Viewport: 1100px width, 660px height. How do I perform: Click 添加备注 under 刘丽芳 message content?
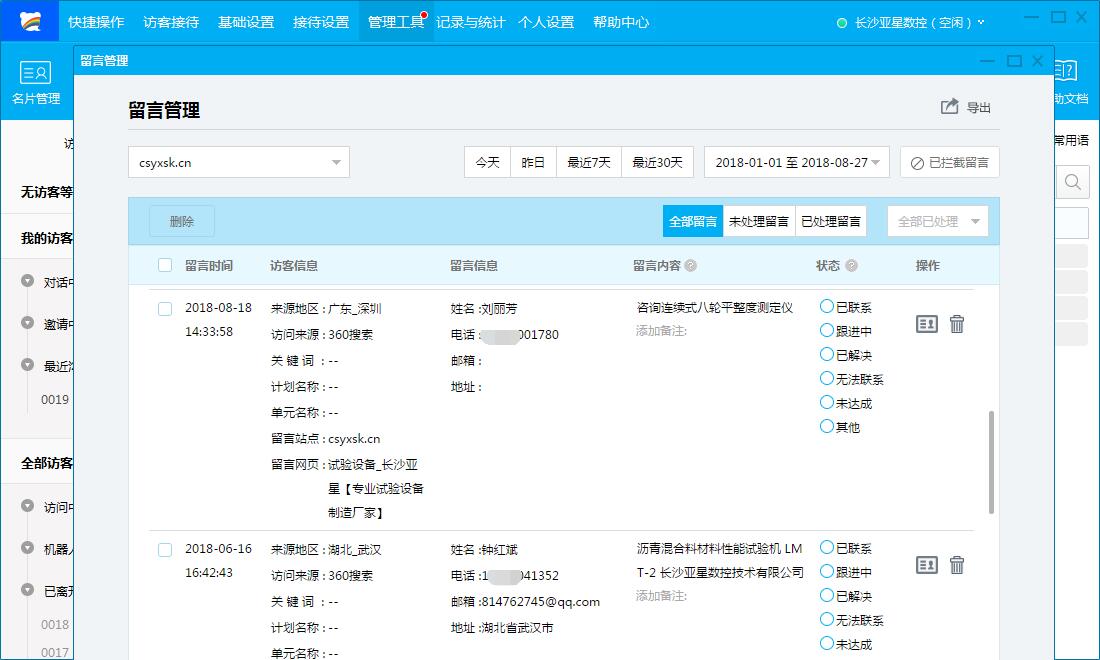(x=661, y=330)
